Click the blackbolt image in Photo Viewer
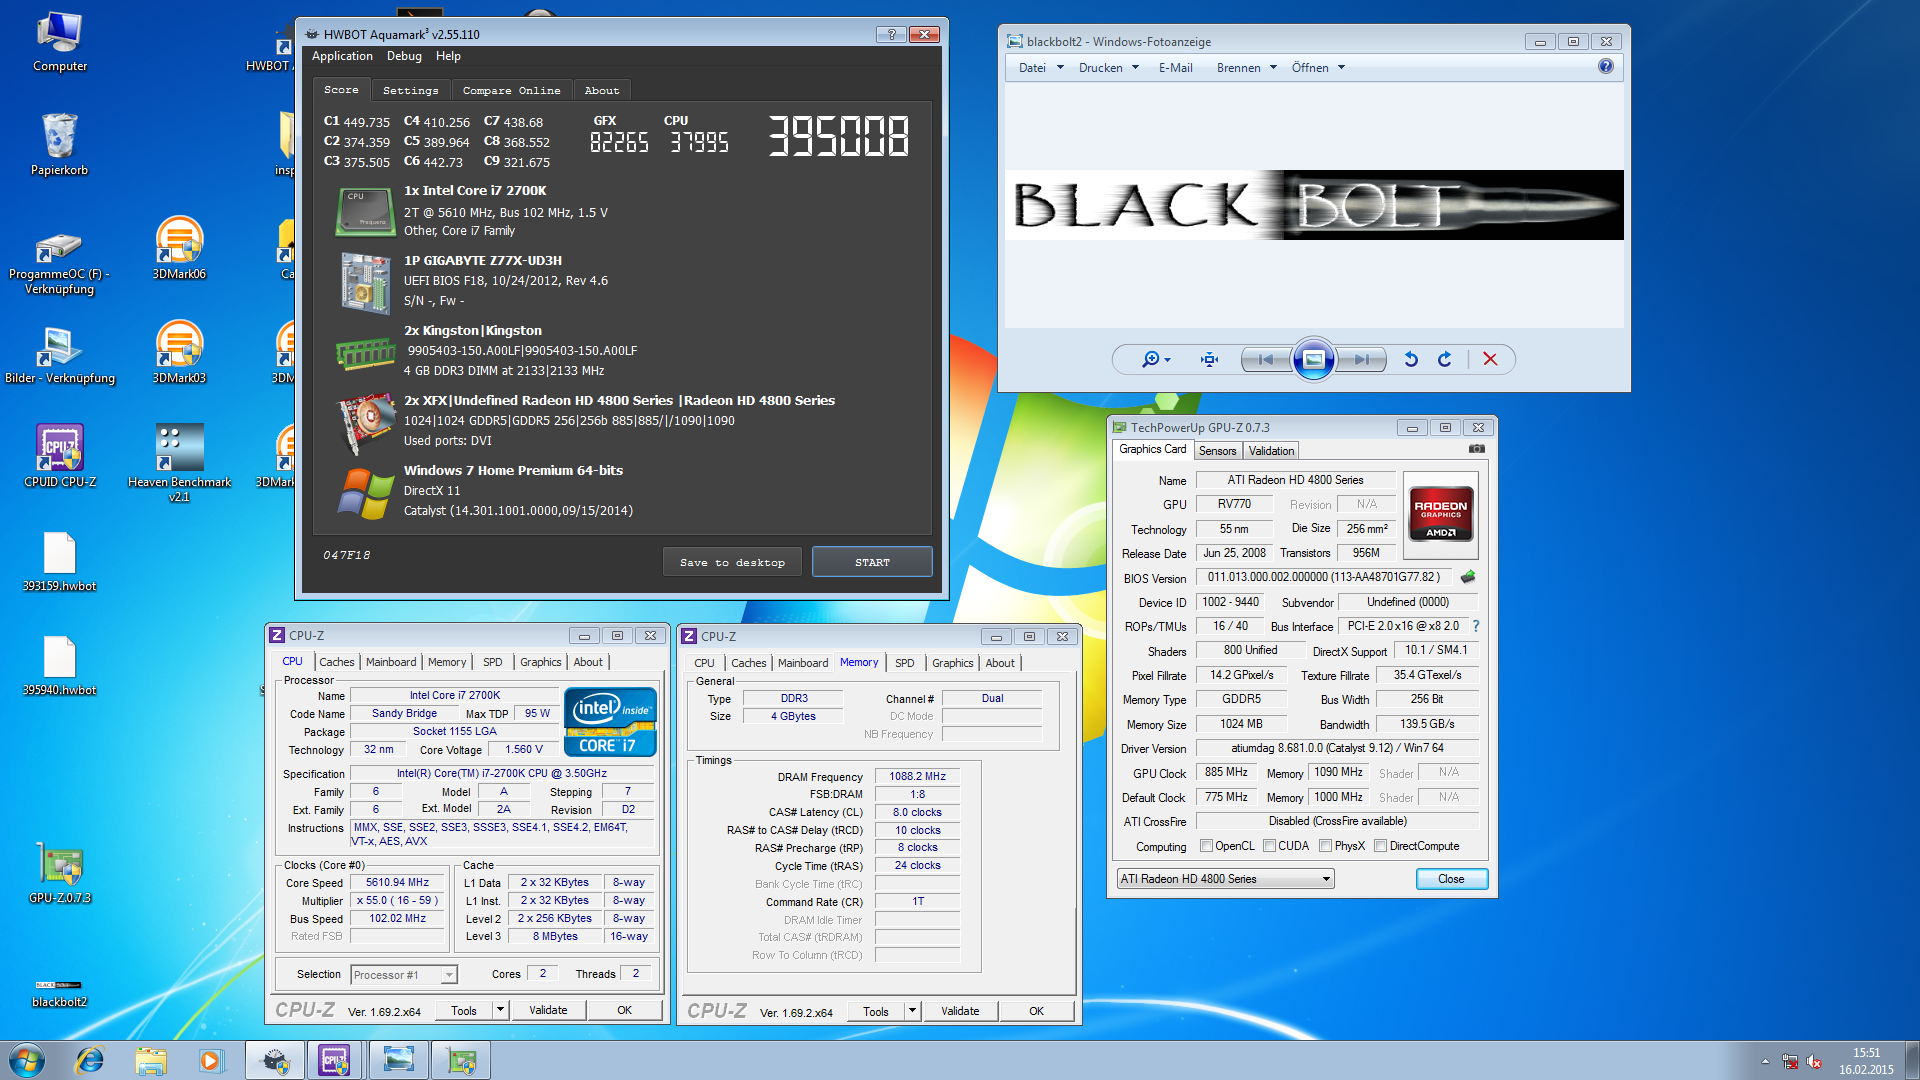This screenshot has width=1920, height=1080. (1314, 205)
